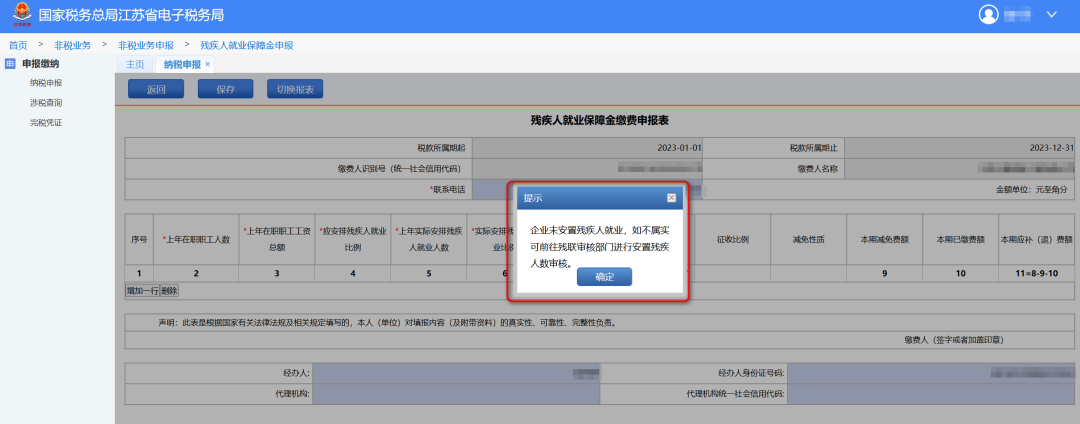Click the 减免性质 column header
Screen dimensions: 1080x424
click(809, 240)
